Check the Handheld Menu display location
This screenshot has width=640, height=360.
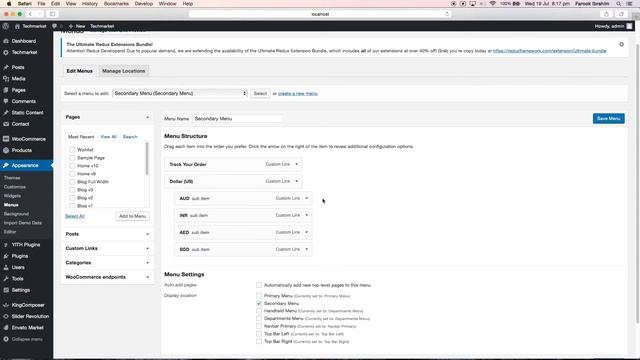pyautogui.click(x=259, y=311)
